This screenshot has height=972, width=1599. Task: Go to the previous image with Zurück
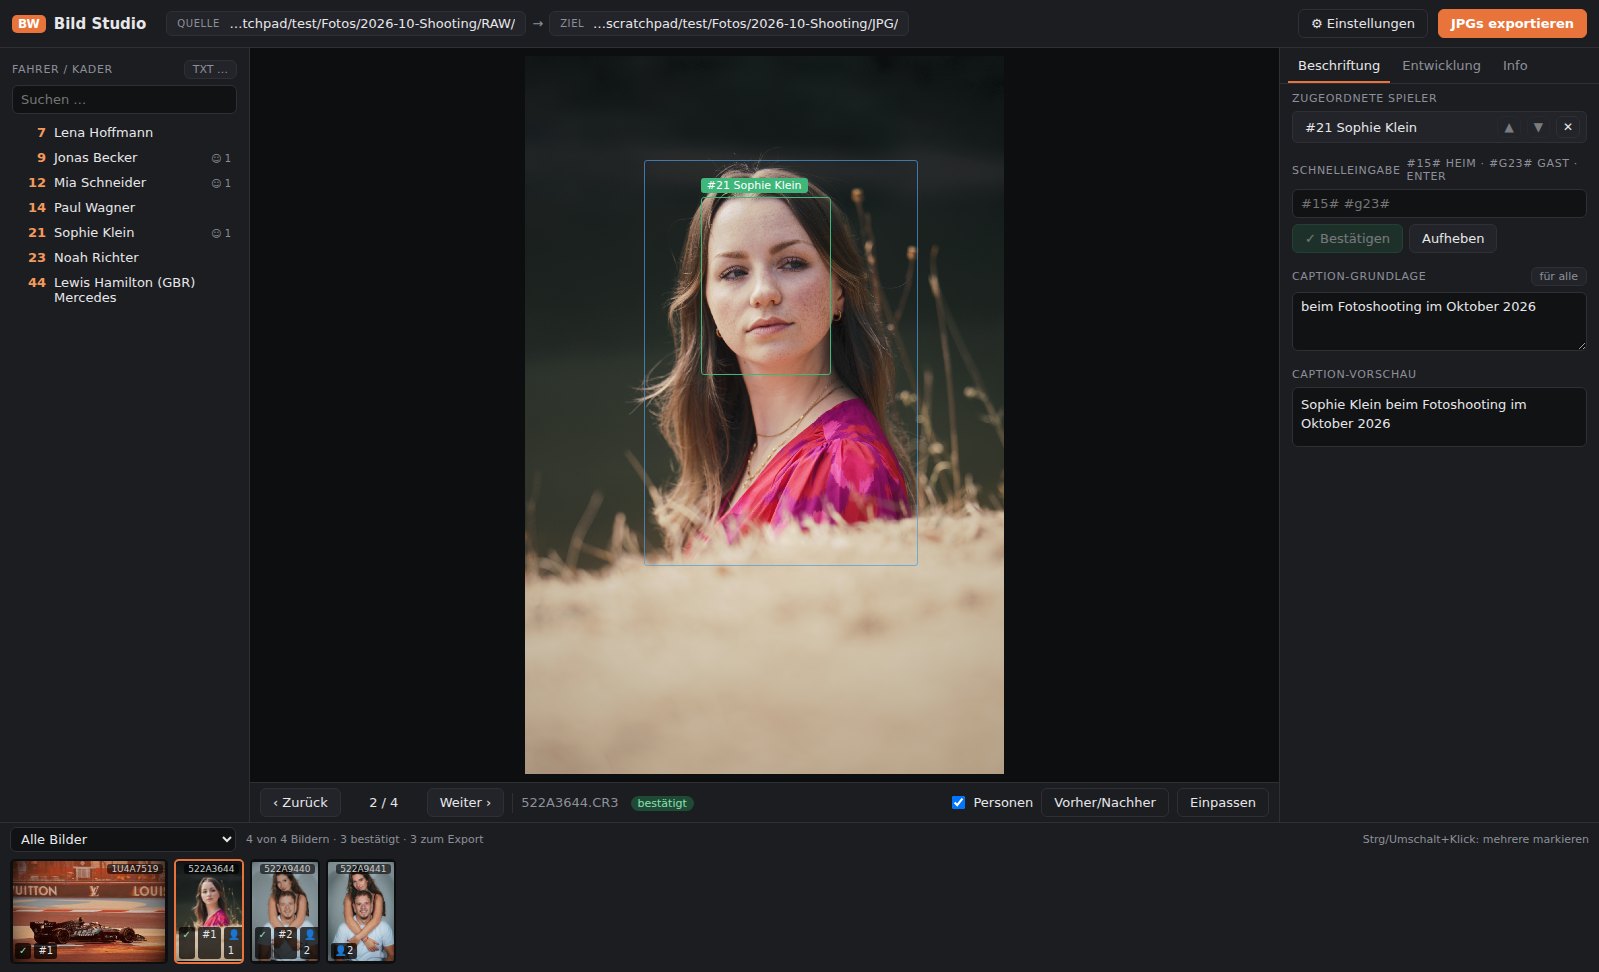click(301, 802)
